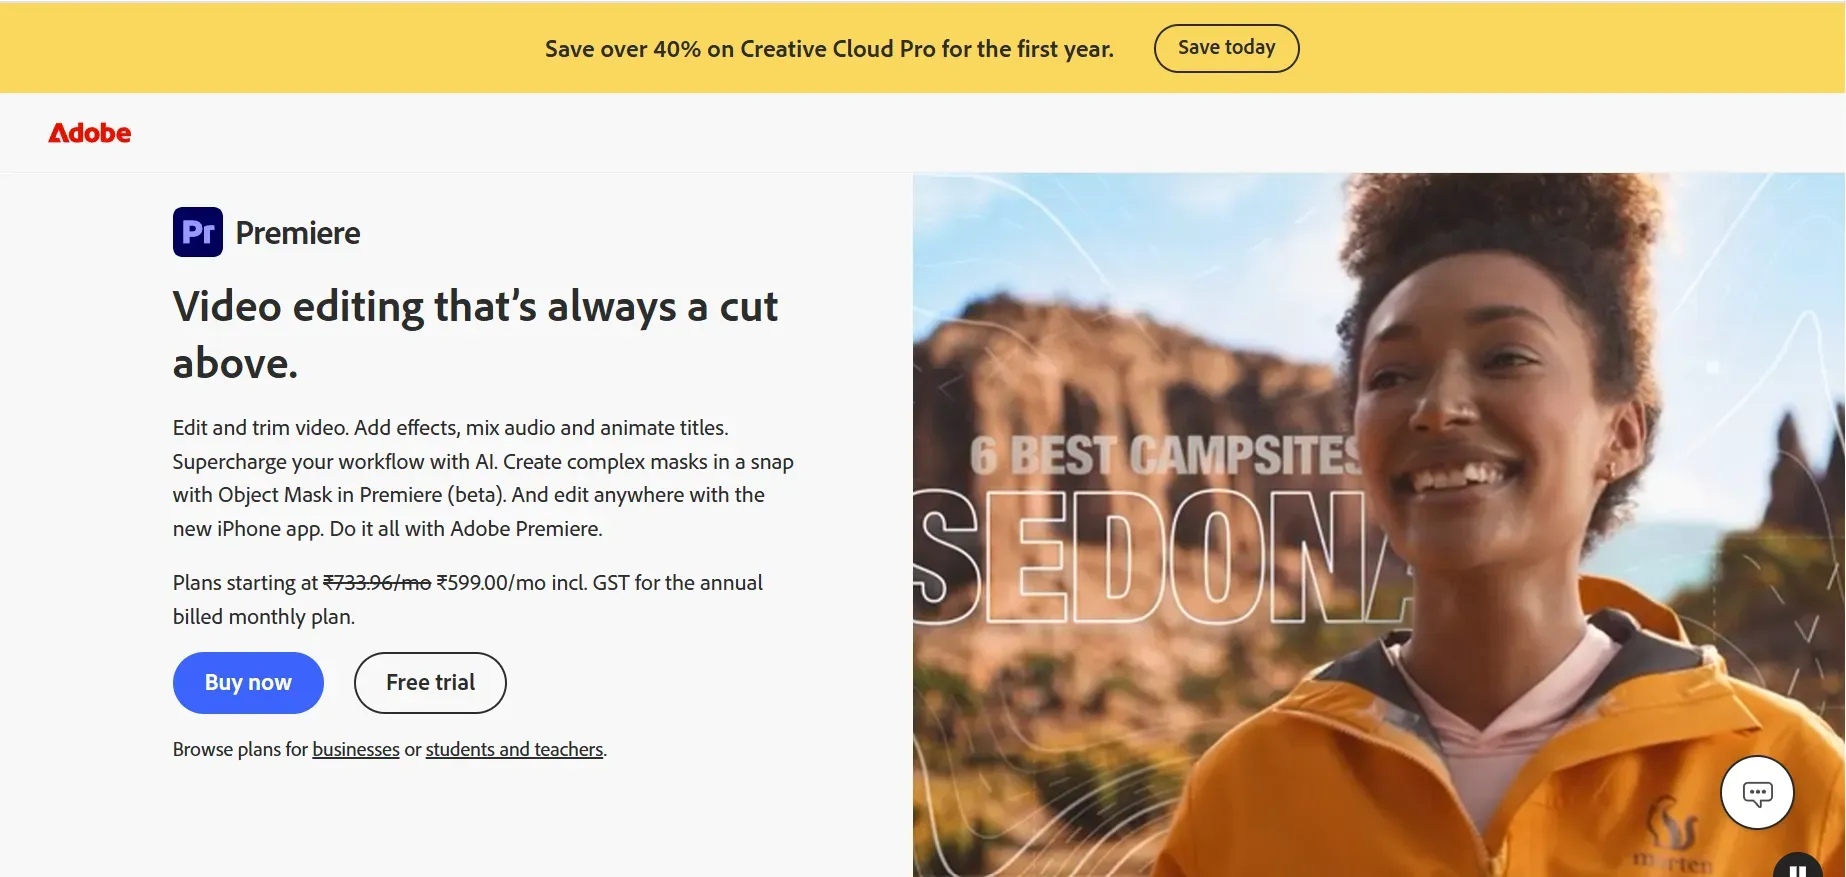The width and height of the screenshot is (1846, 877).
Task: Open the students and teachers pricing page
Action: (514, 749)
